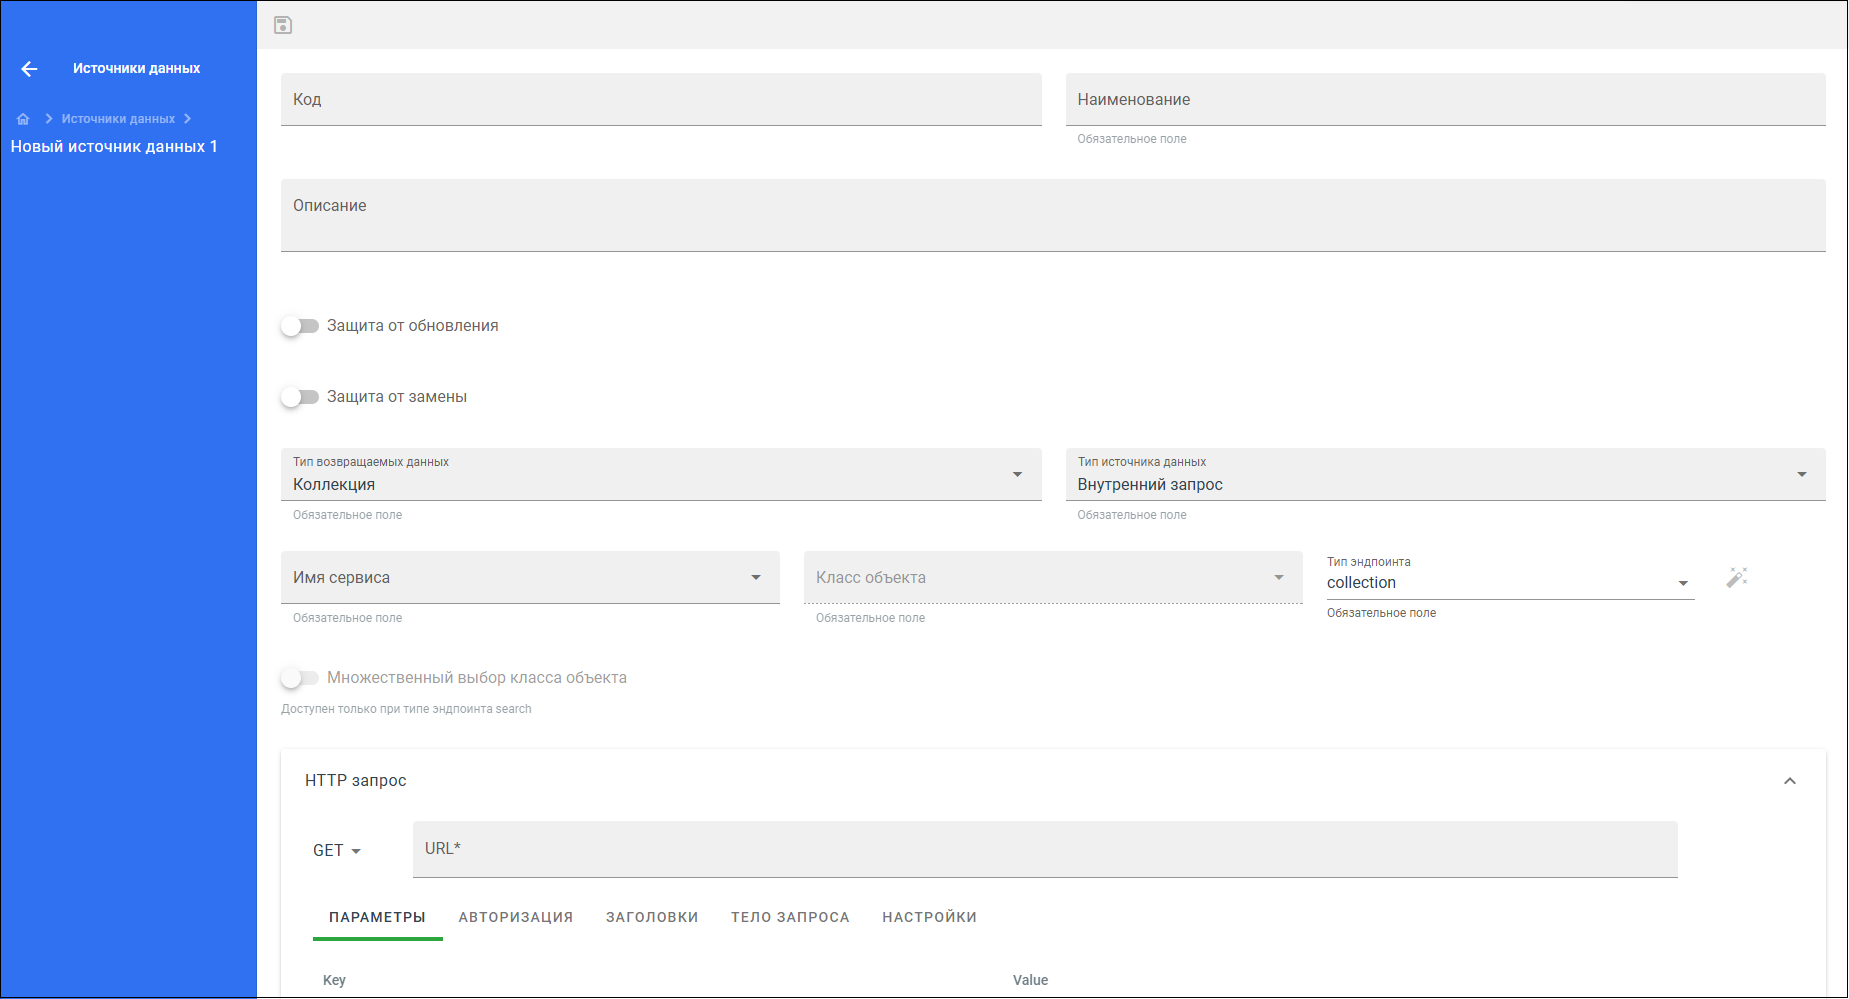Open the home breadcrumb icon
Image resolution: width=1849 pixels, height=999 pixels.
point(23,119)
